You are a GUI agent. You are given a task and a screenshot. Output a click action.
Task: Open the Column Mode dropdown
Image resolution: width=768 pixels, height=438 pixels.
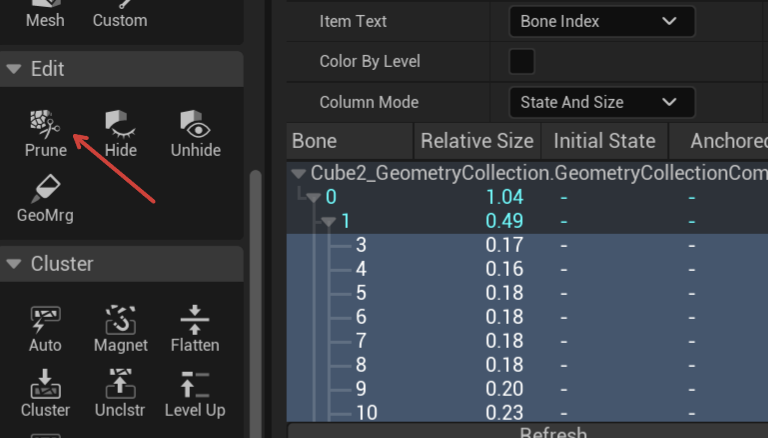[601, 102]
